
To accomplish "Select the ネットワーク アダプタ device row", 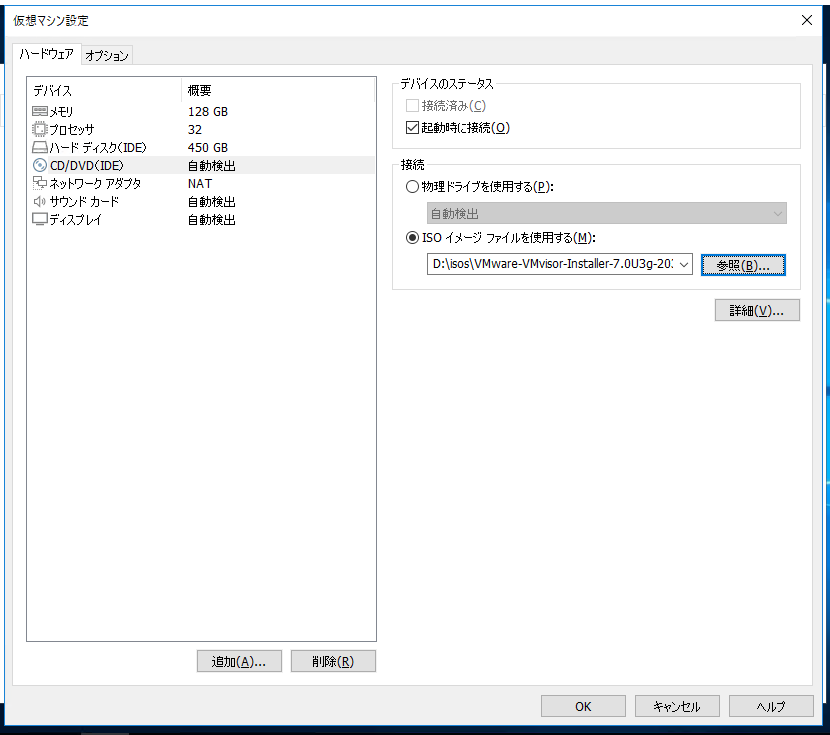I will (202, 183).
